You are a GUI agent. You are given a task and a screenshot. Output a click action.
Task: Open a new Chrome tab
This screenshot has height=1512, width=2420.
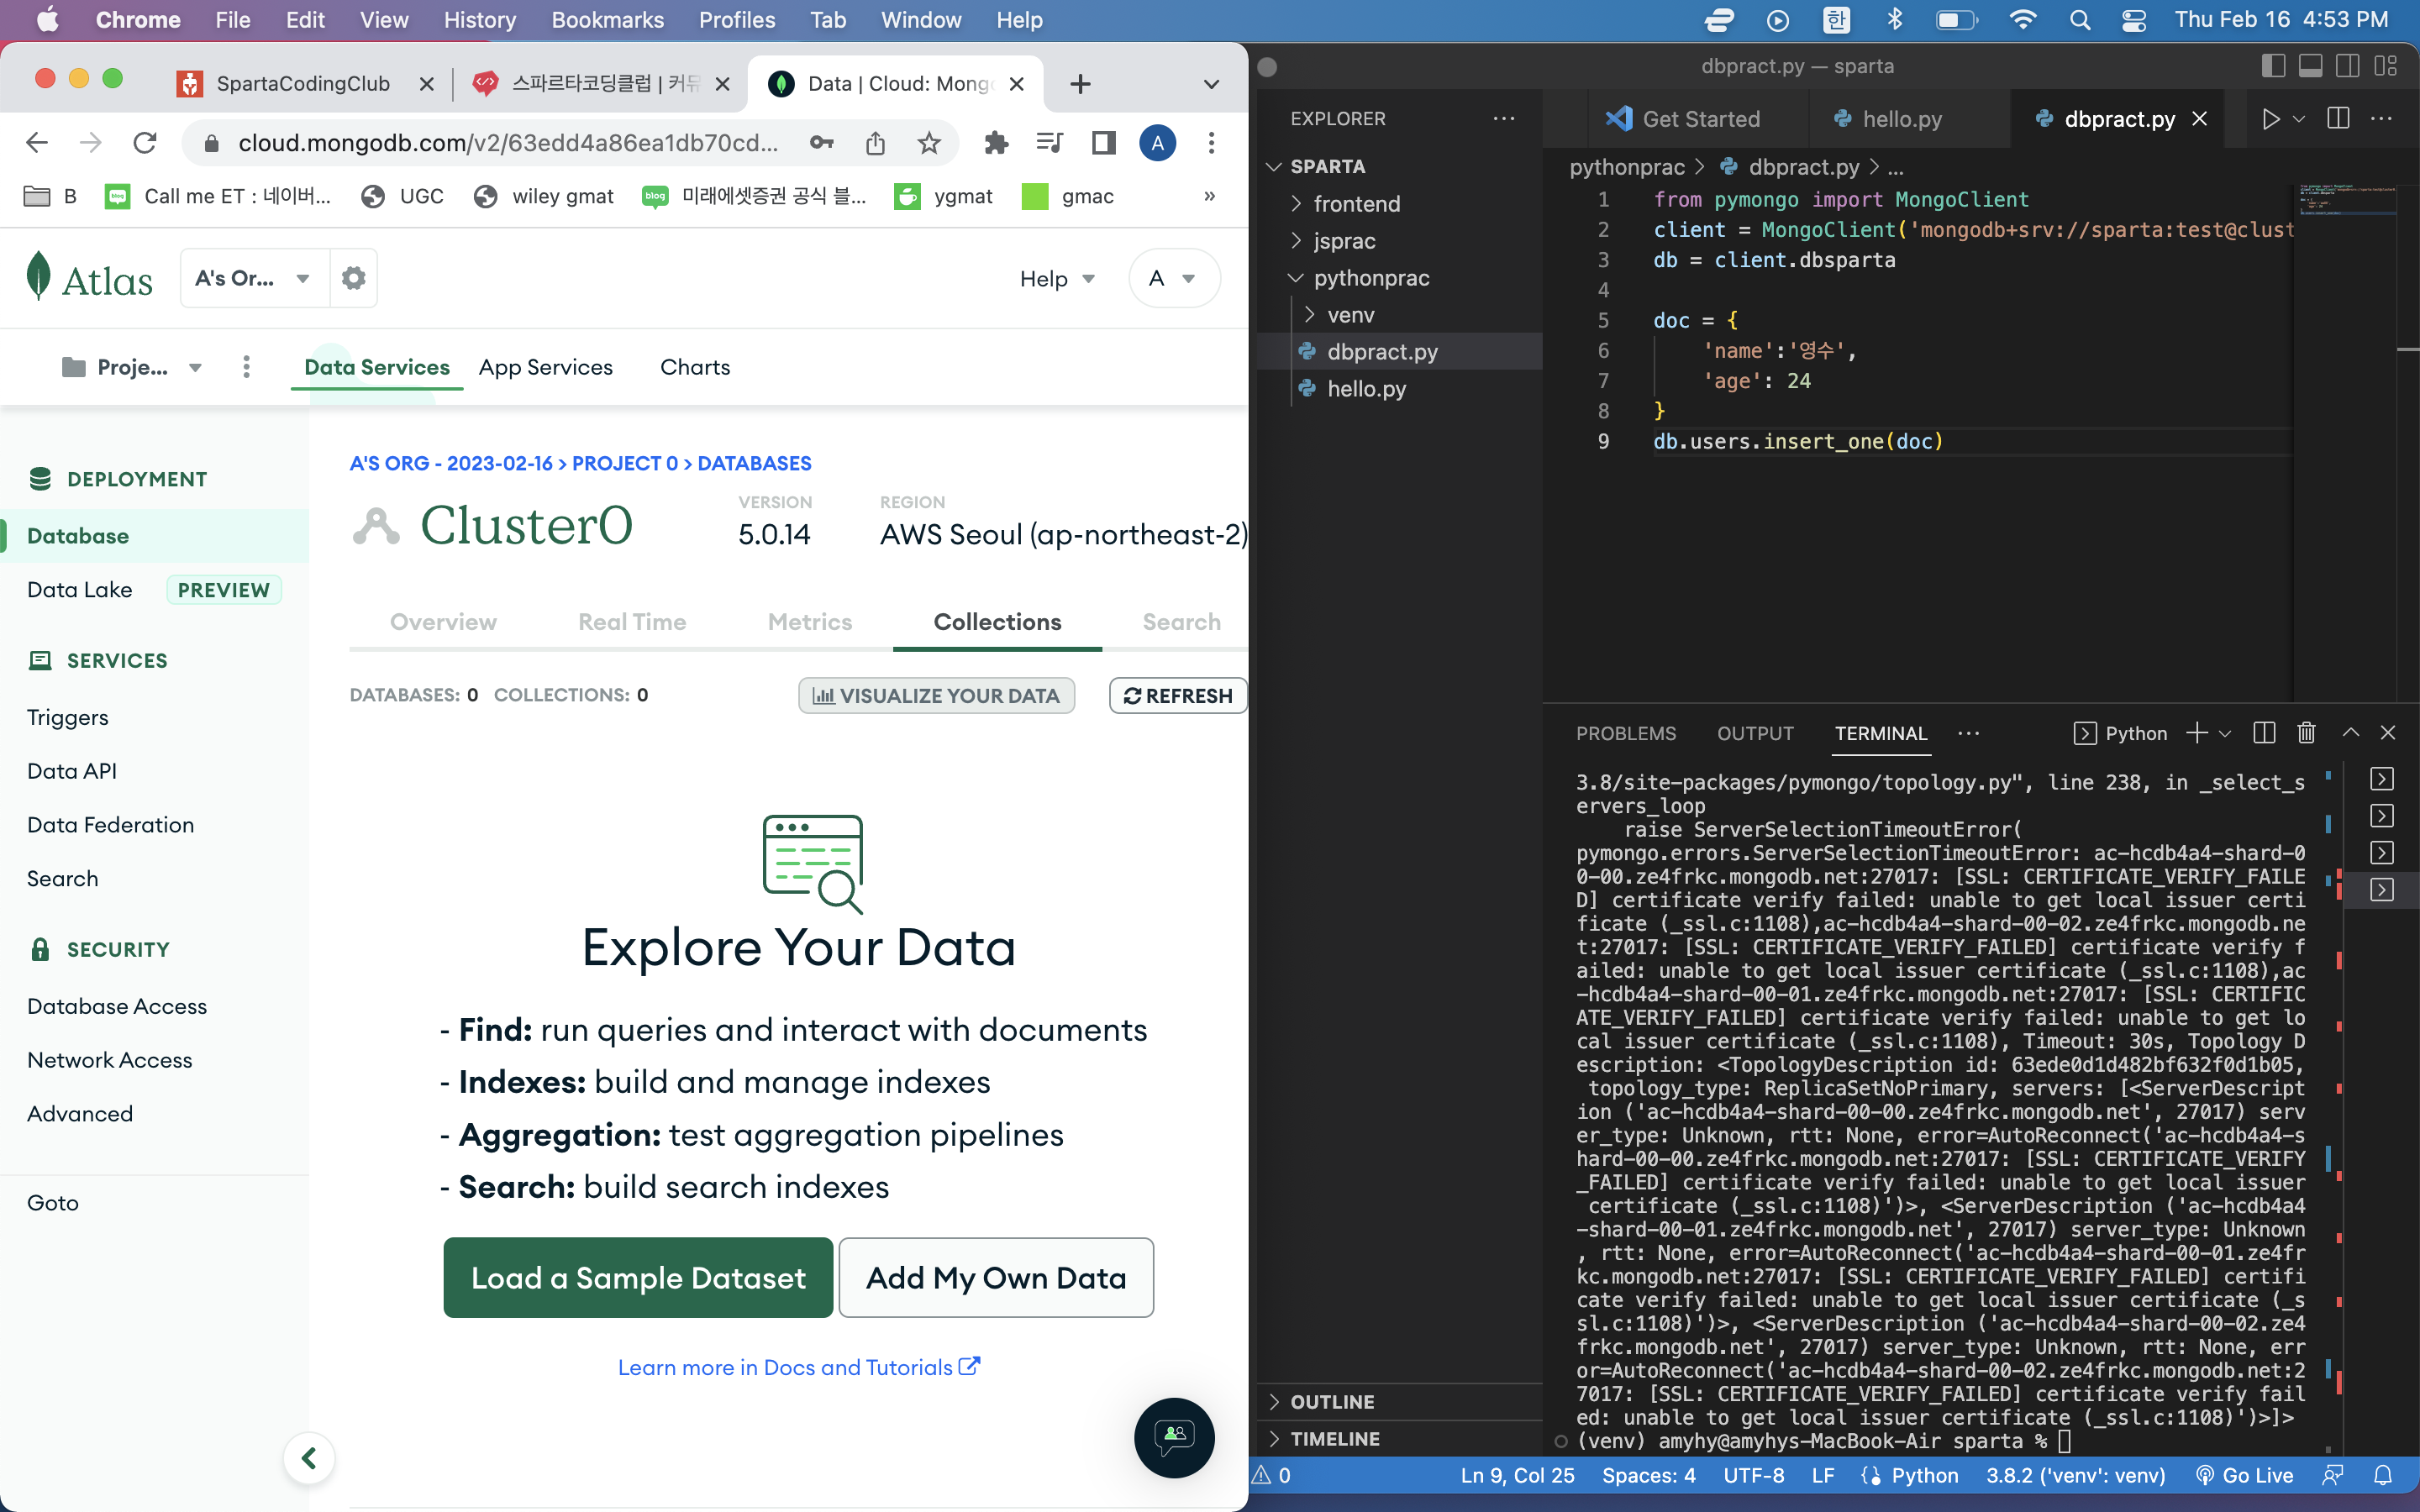click(x=1080, y=84)
